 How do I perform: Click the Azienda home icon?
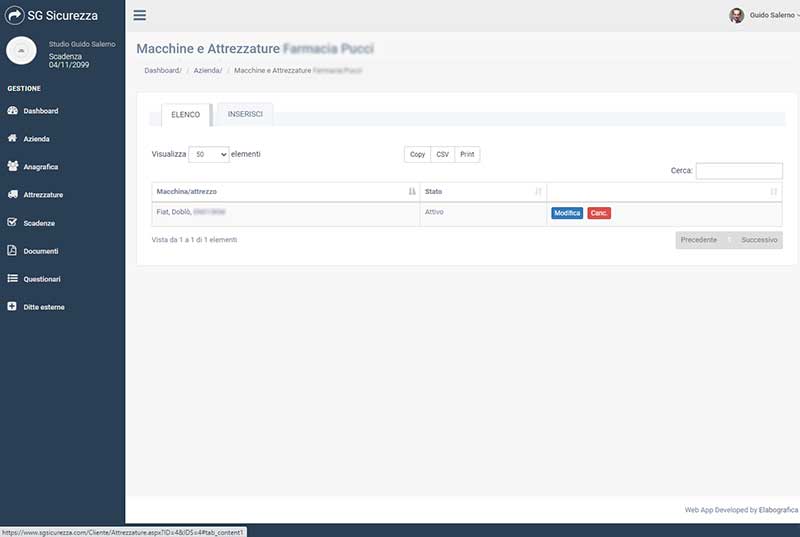pyautogui.click(x=12, y=138)
